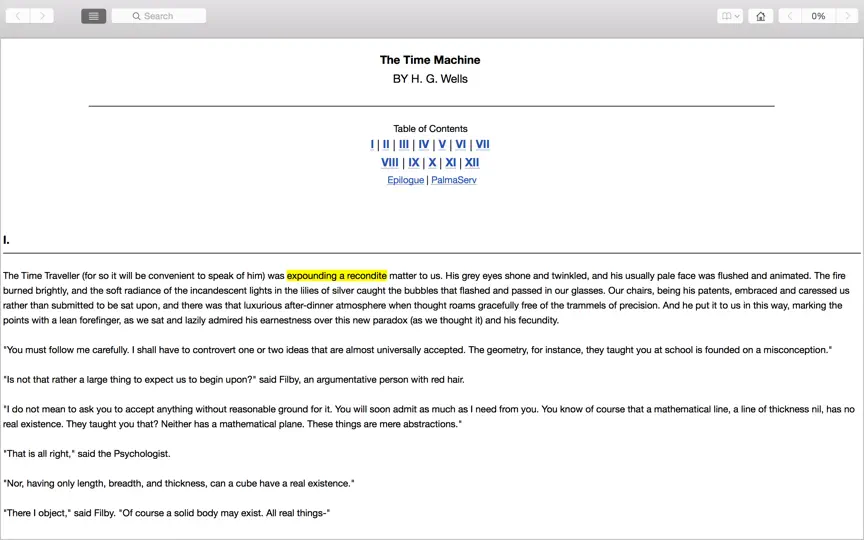Screen dimensions: 864x540
Task: Click the line starting 'Nor, having only length'
Action: point(179,483)
